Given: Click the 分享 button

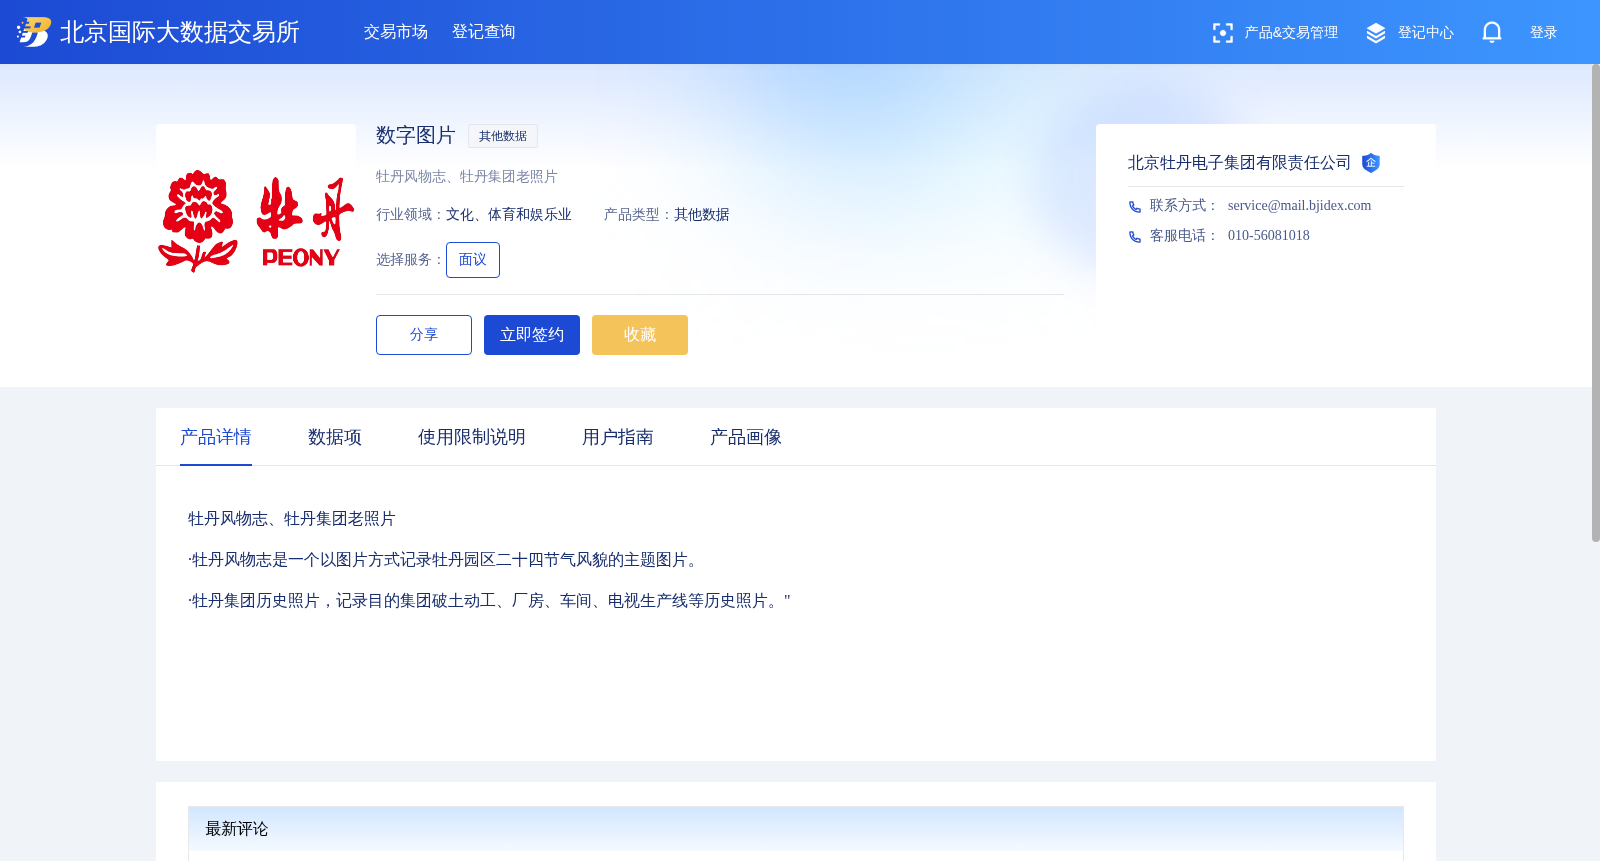Looking at the screenshot, I should click(424, 335).
